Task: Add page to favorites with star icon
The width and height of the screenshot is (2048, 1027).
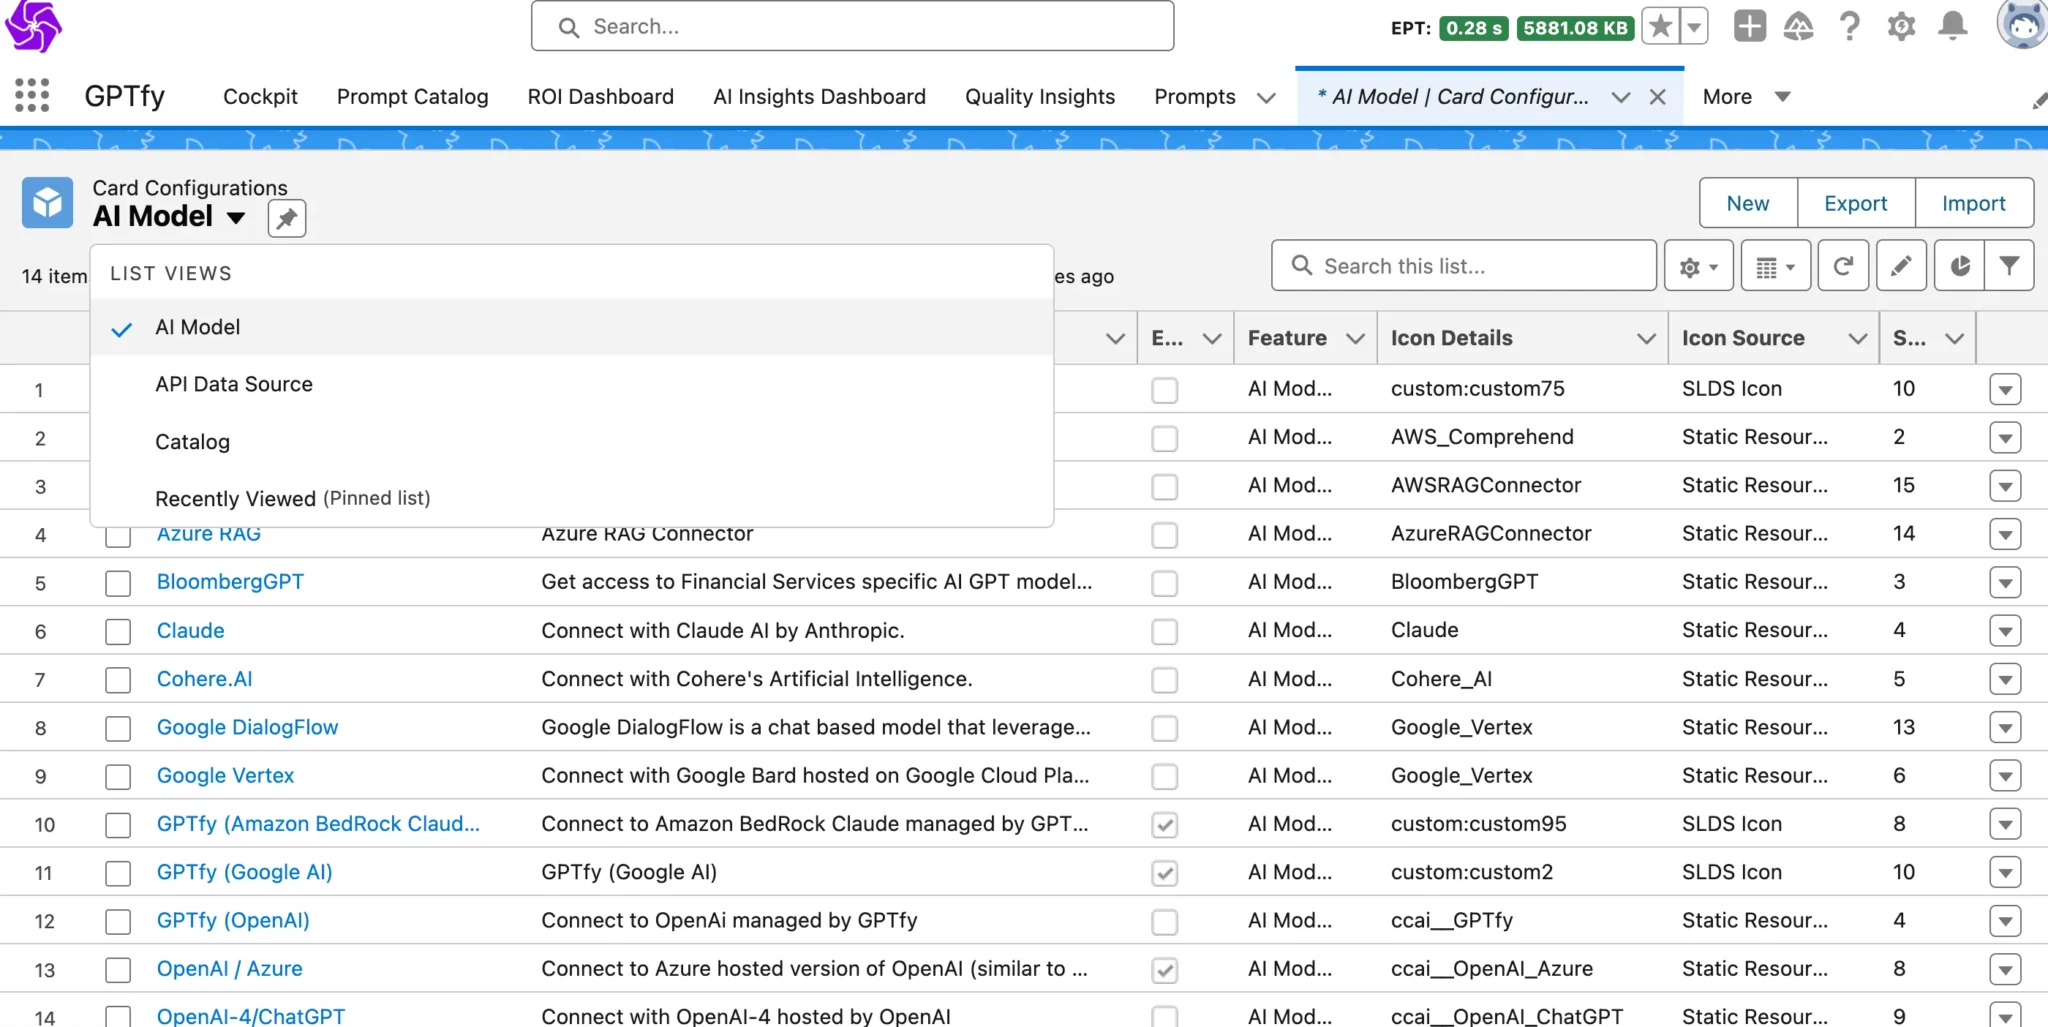Action: (1660, 27)
